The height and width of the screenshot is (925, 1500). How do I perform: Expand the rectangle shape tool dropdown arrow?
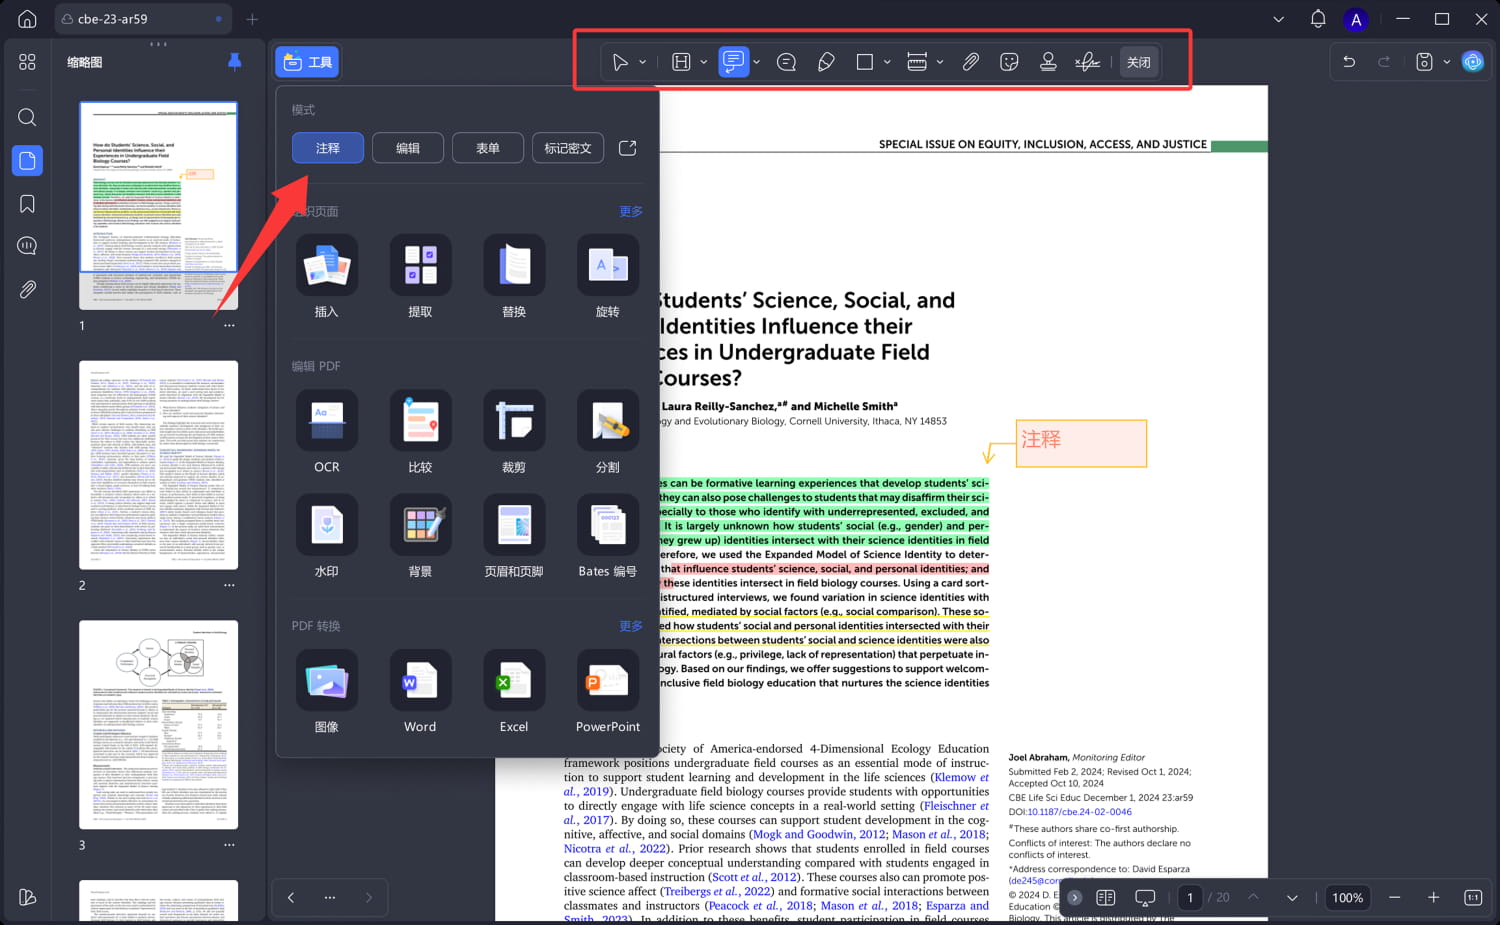tap(887, 62)
